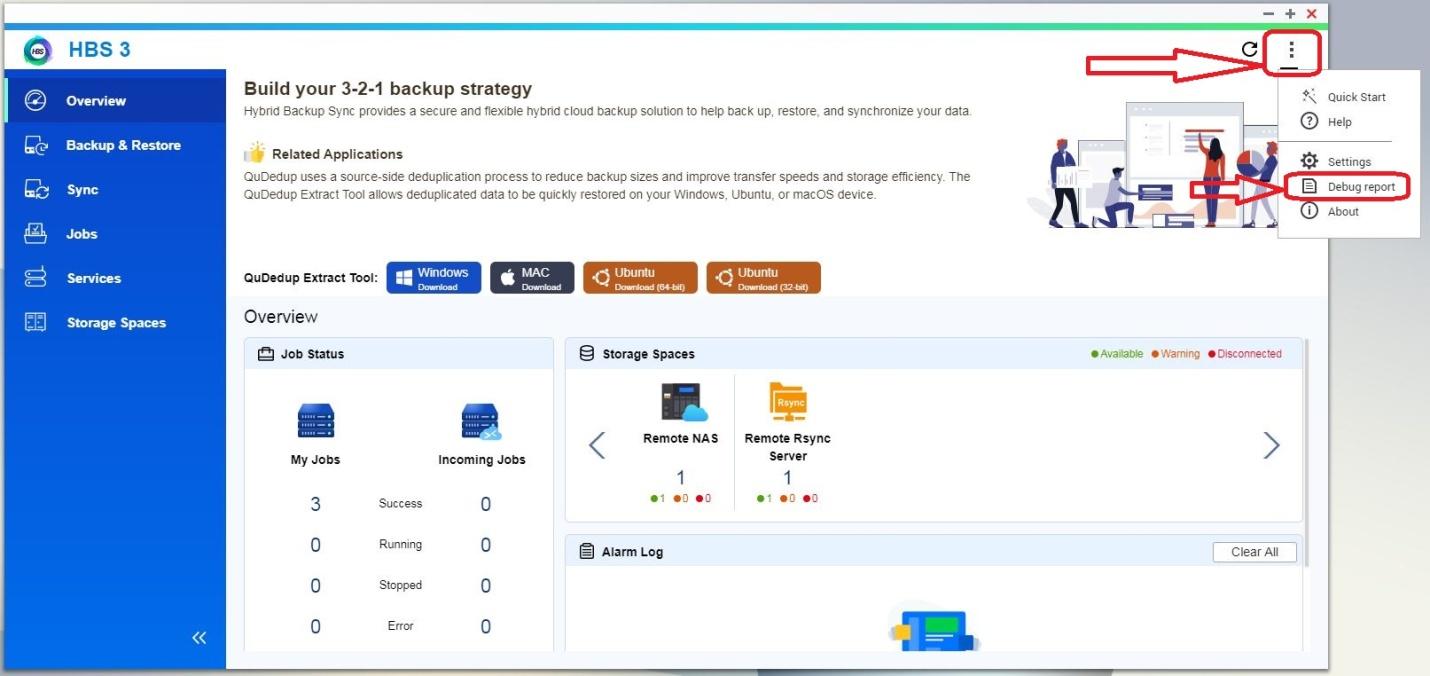The width and height of the screenshot is (1430, 676).
Task: Click the Help question mark icon
Action: 1308,121
